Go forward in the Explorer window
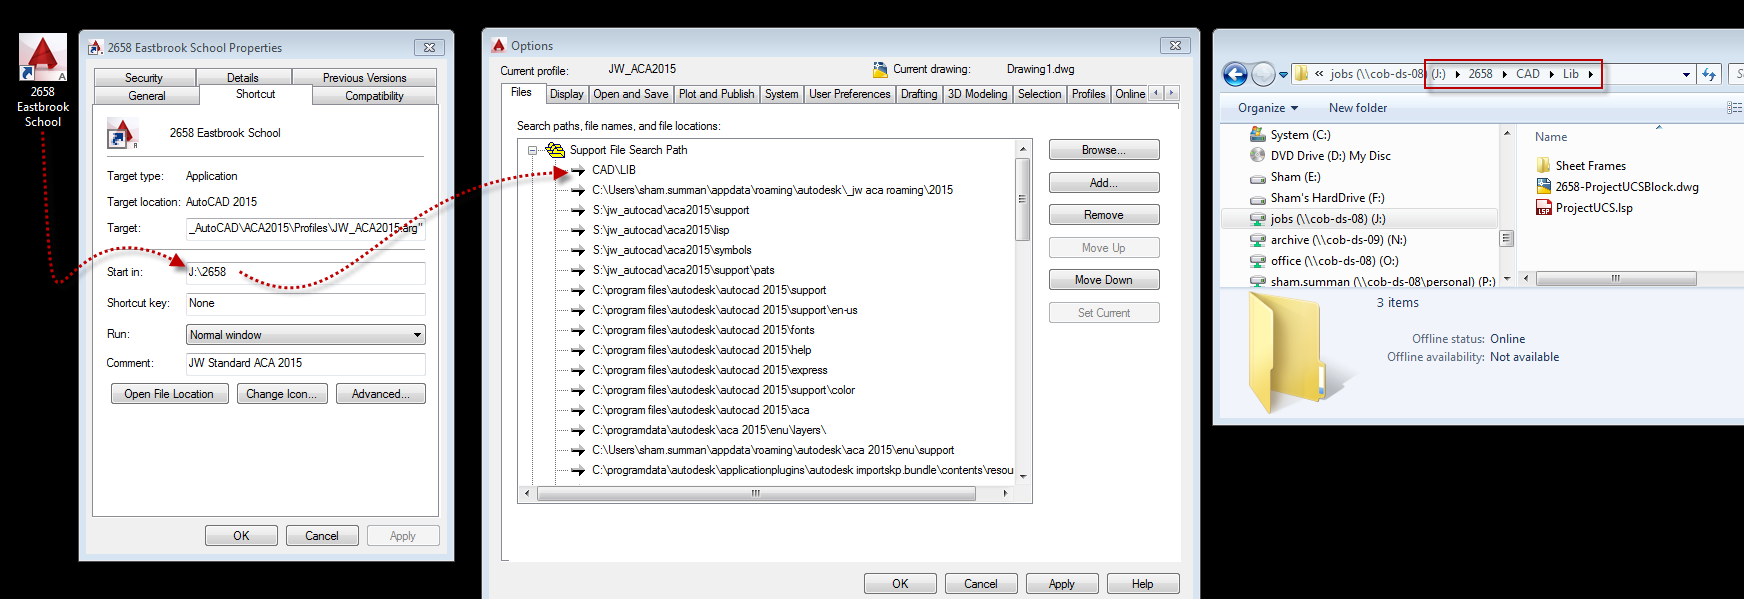This screenshot has height=599, width=1744. [x=1263, y=74]
